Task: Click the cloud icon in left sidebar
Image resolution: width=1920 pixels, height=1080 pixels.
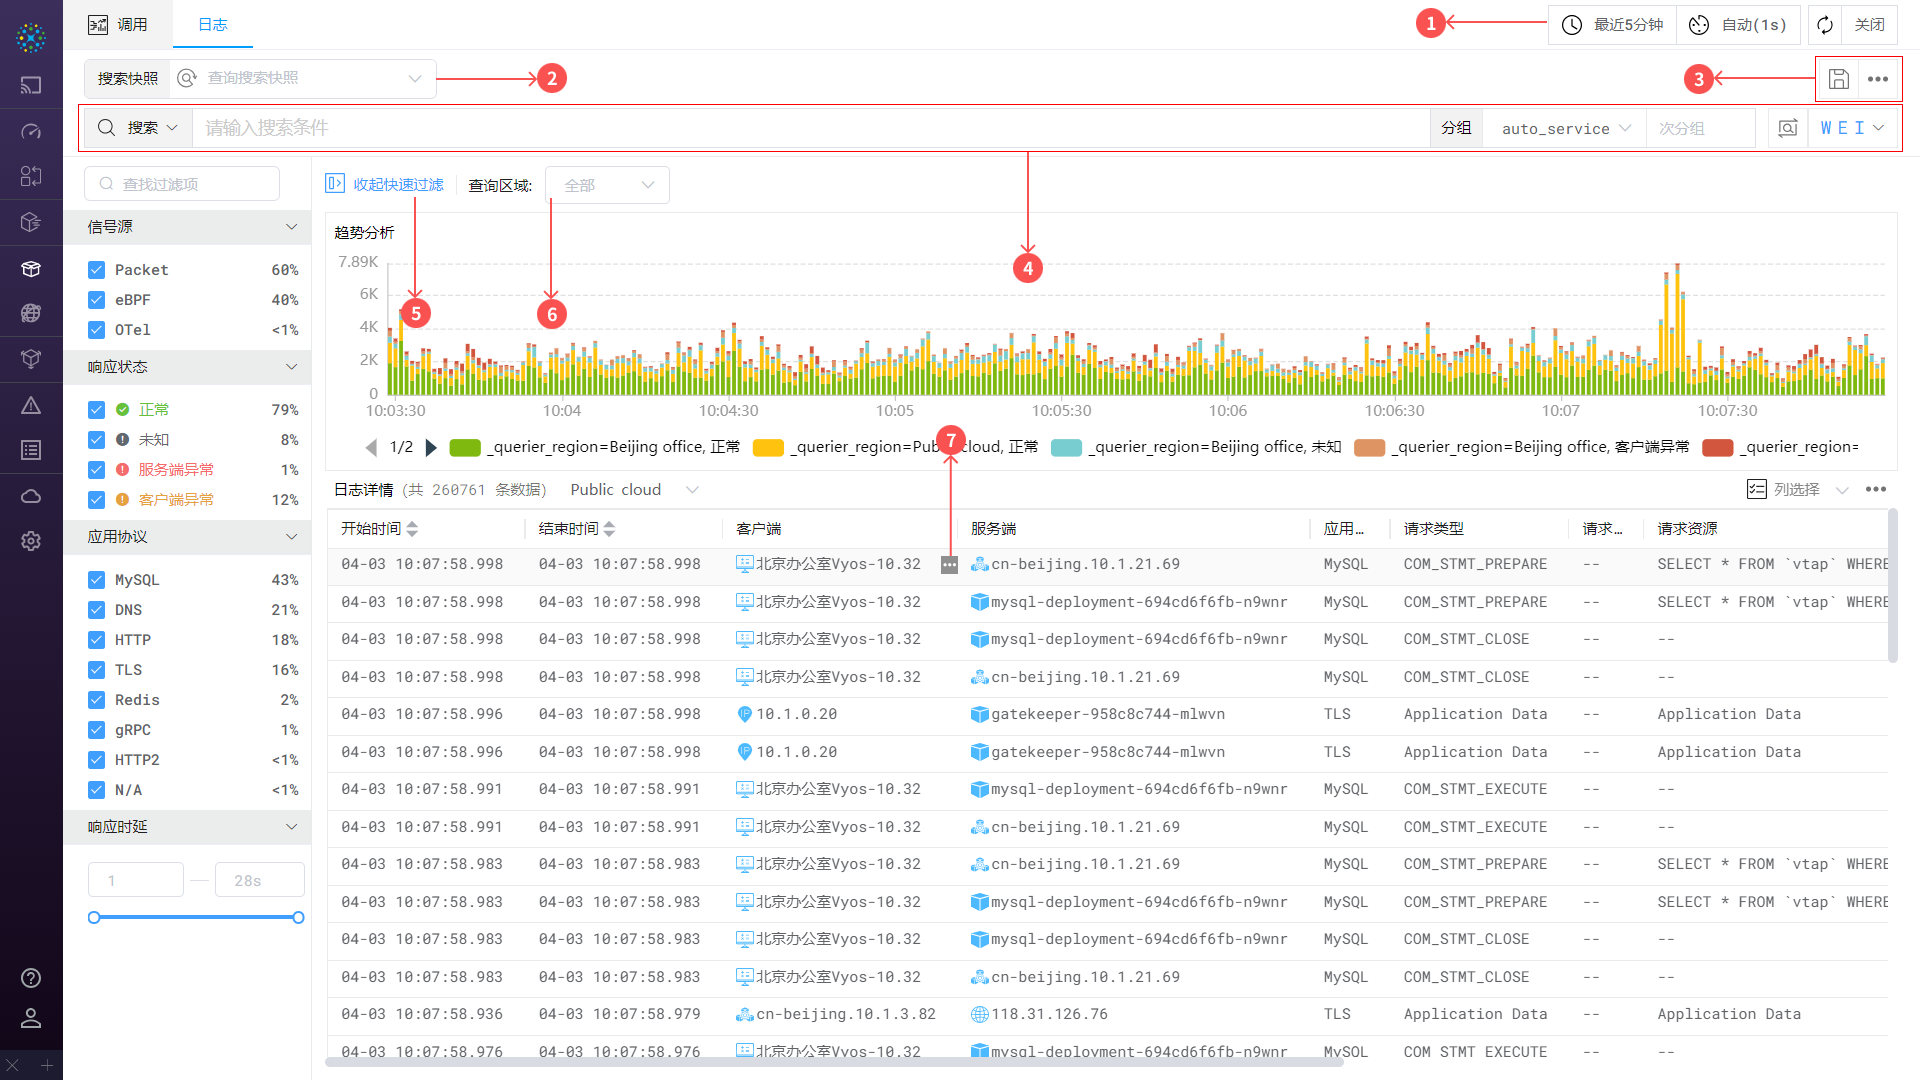Action: [31, 496]
